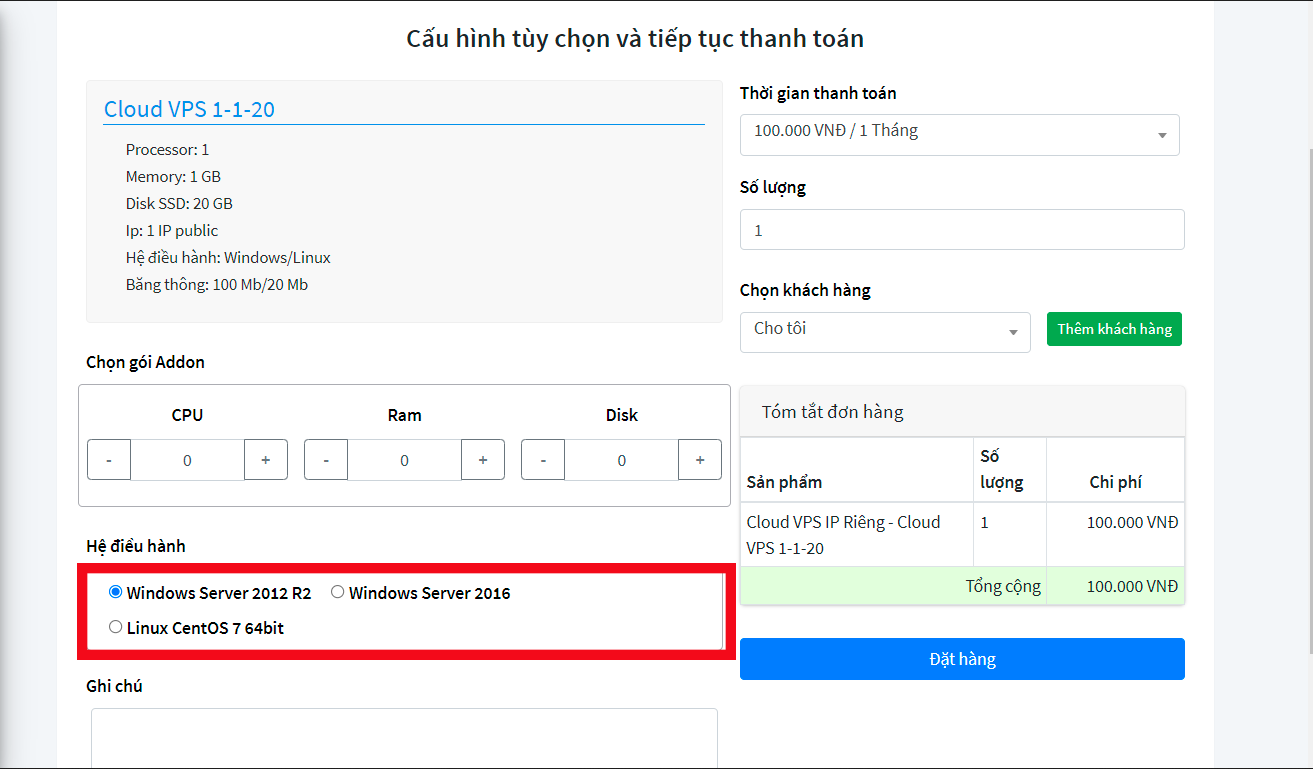Click the CPU addon value field
Image resolution: width=1313 pixels, height=769 pixels.
[187, 460]
